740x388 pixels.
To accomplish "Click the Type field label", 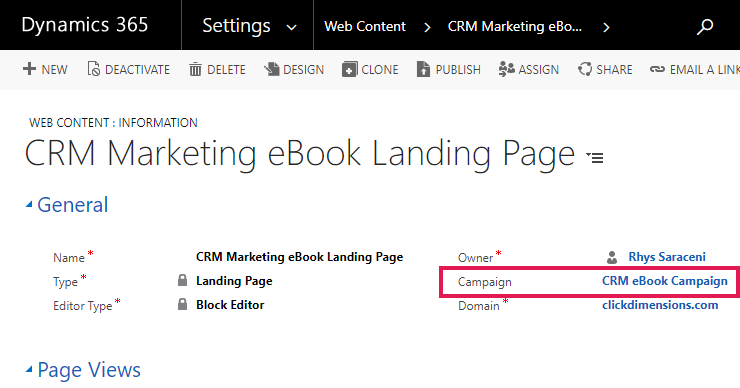I will click(x=65, y=282).
